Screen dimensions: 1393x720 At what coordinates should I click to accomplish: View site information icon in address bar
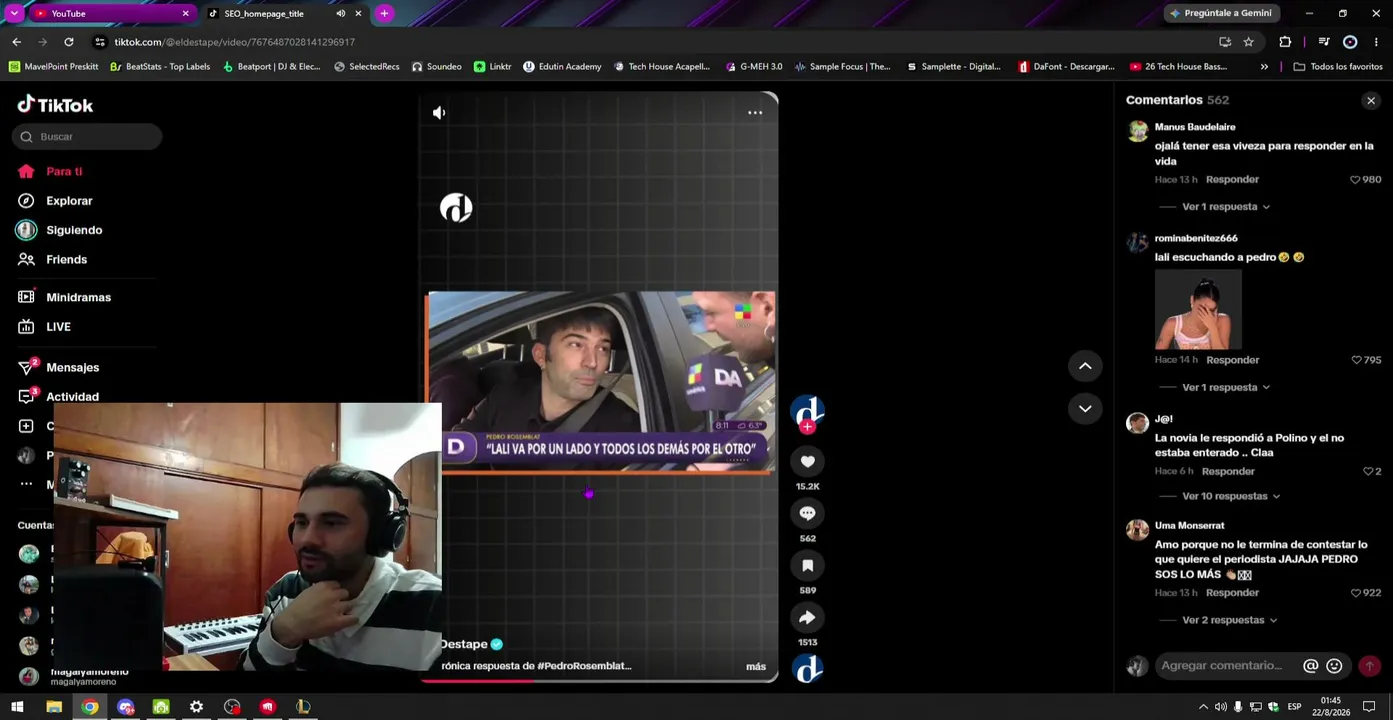click(x=99, y=42)
